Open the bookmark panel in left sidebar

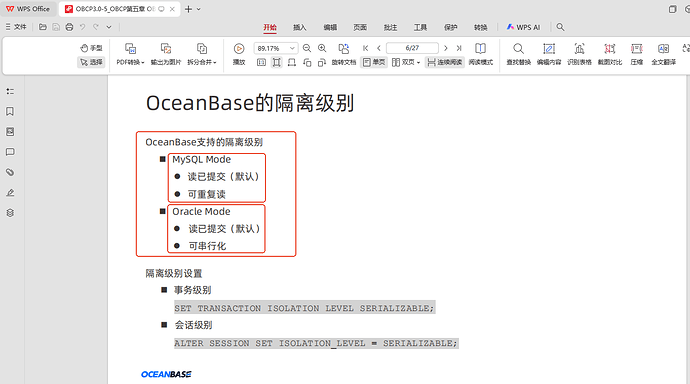(x=10, y=111)
